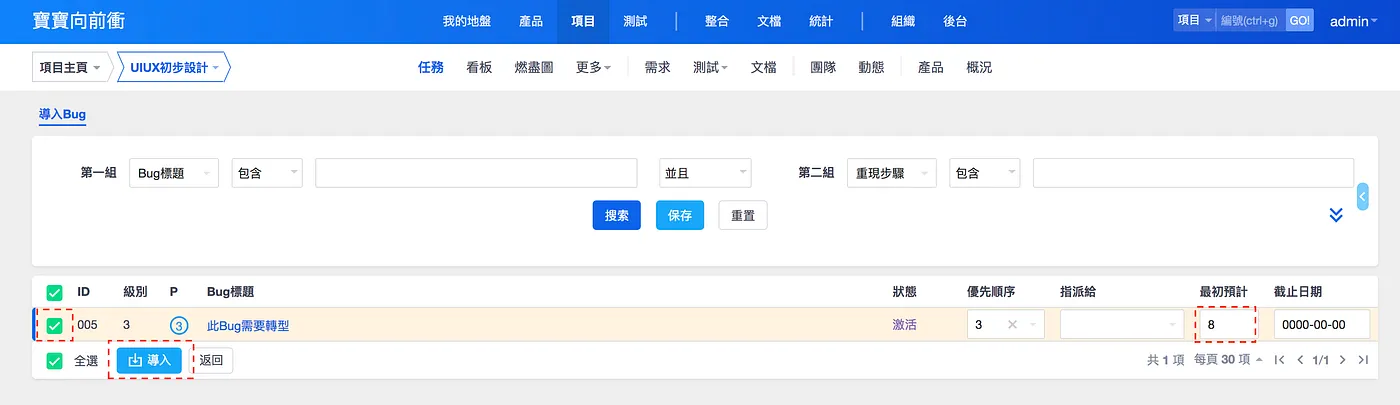Focus the second group search value field
Screen dimensions: 1400x405
click(1193, 173)
